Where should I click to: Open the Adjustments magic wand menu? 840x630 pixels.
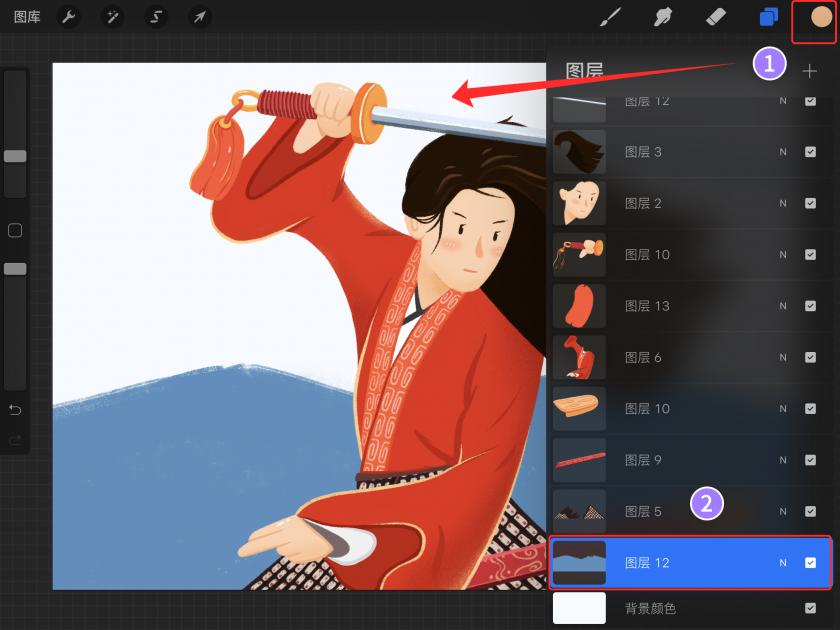click(x=112, y=17)
